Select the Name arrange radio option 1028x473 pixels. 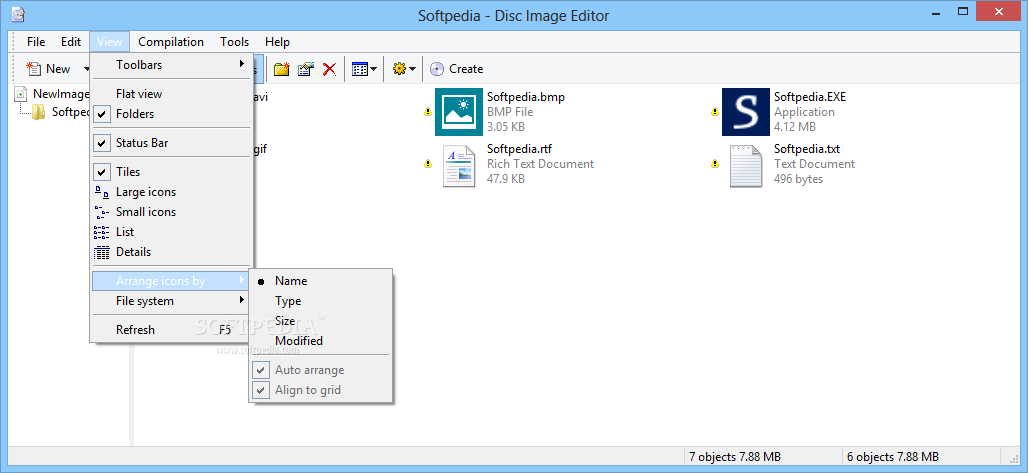click(321, 281)
